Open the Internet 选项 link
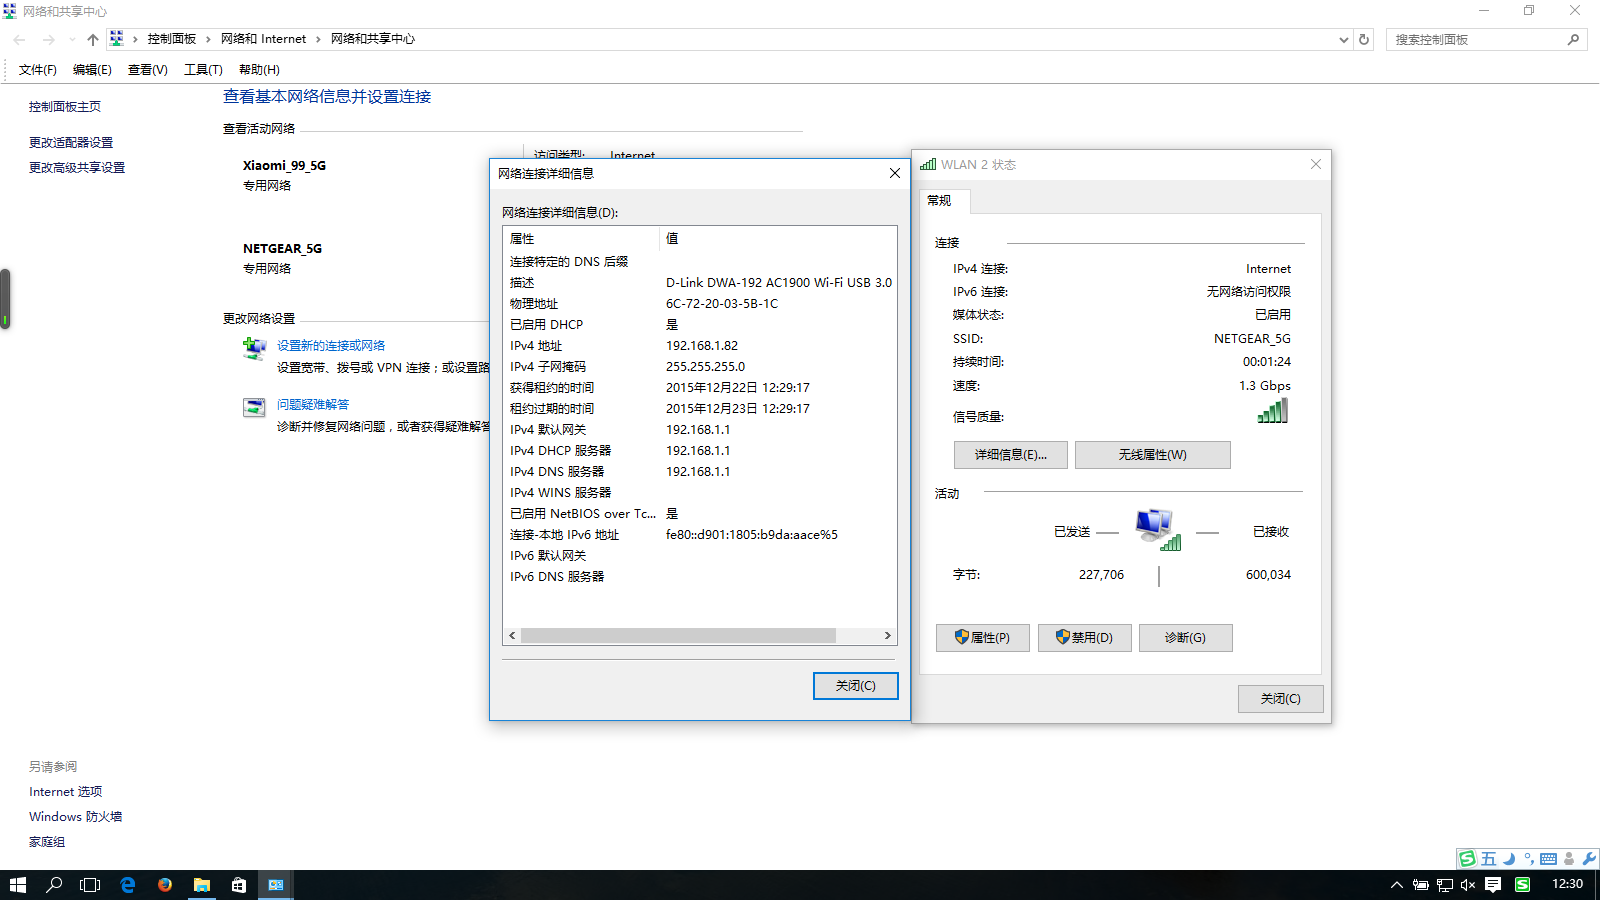This screenshot has height=900, width=1600. point(66,792)
